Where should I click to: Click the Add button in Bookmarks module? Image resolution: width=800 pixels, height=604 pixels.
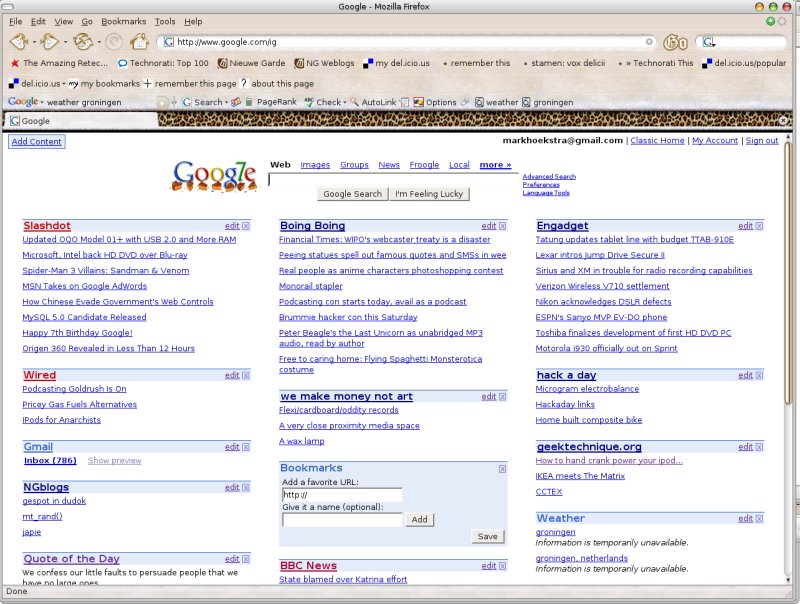419,519
